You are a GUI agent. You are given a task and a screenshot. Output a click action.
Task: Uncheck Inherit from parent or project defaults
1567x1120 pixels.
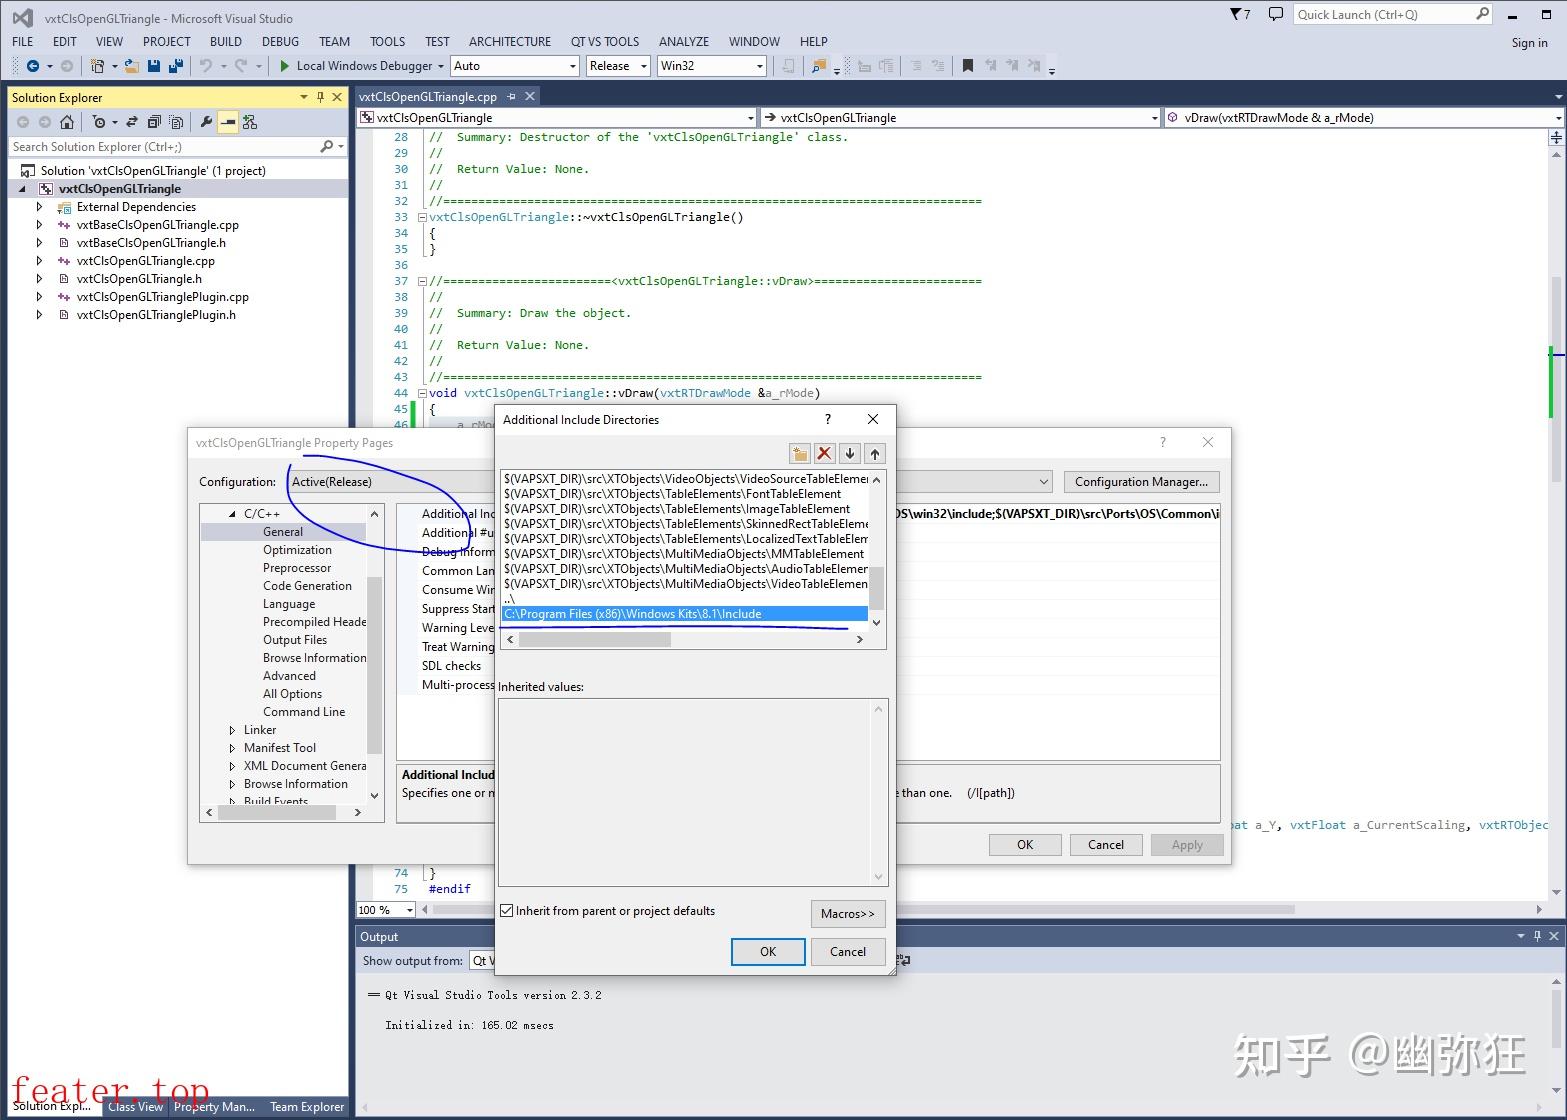[507, 910]
